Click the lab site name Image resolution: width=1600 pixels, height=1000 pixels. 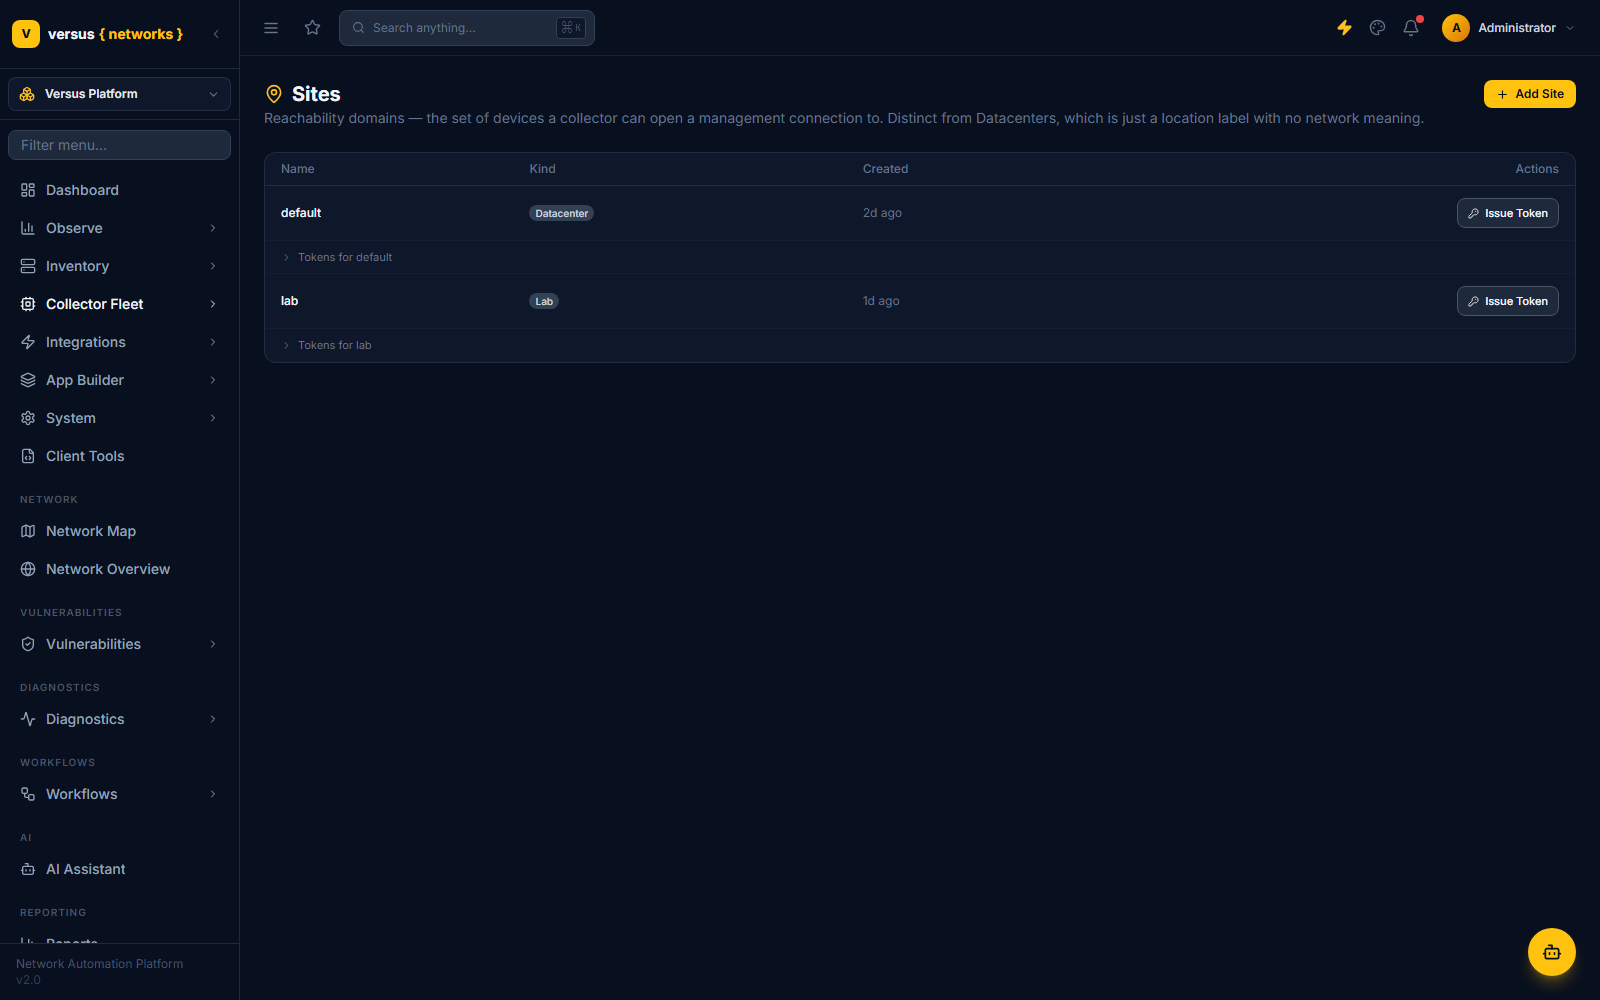point(289,301)
